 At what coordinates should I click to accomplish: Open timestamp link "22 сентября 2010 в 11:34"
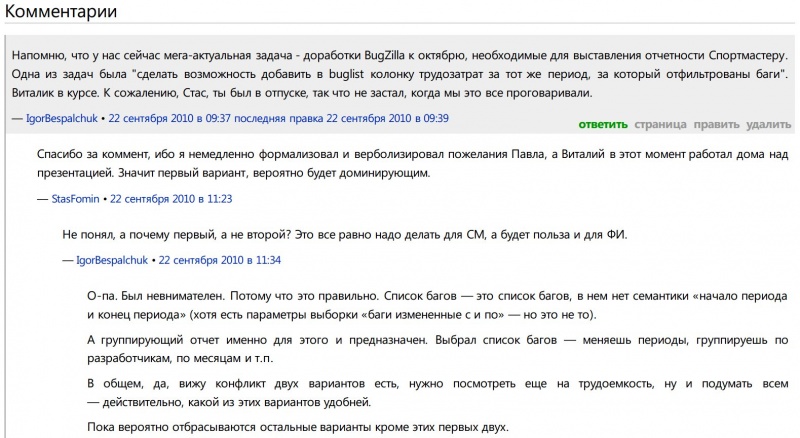pos(219,260)
